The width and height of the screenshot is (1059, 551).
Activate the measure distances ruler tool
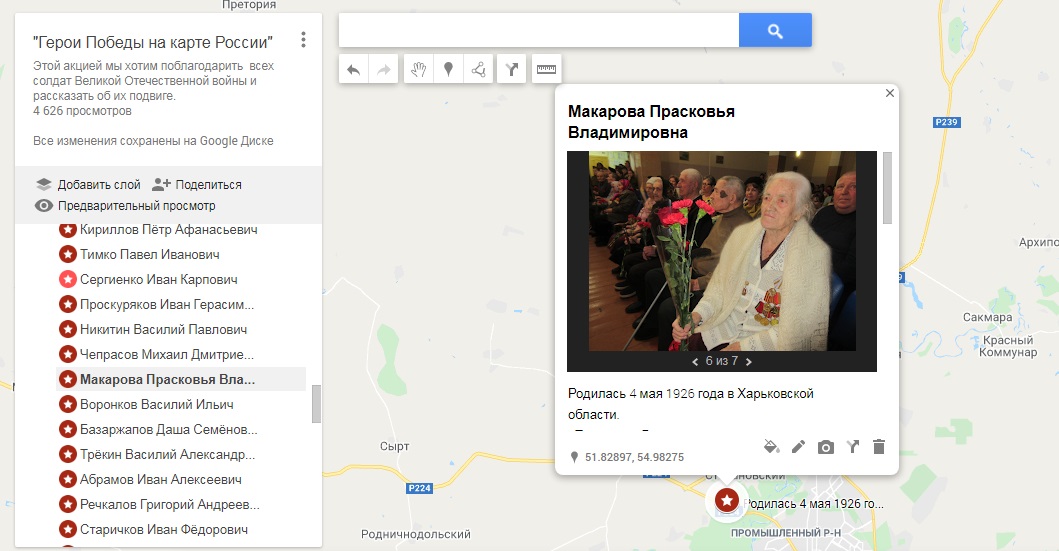[546, 70]
